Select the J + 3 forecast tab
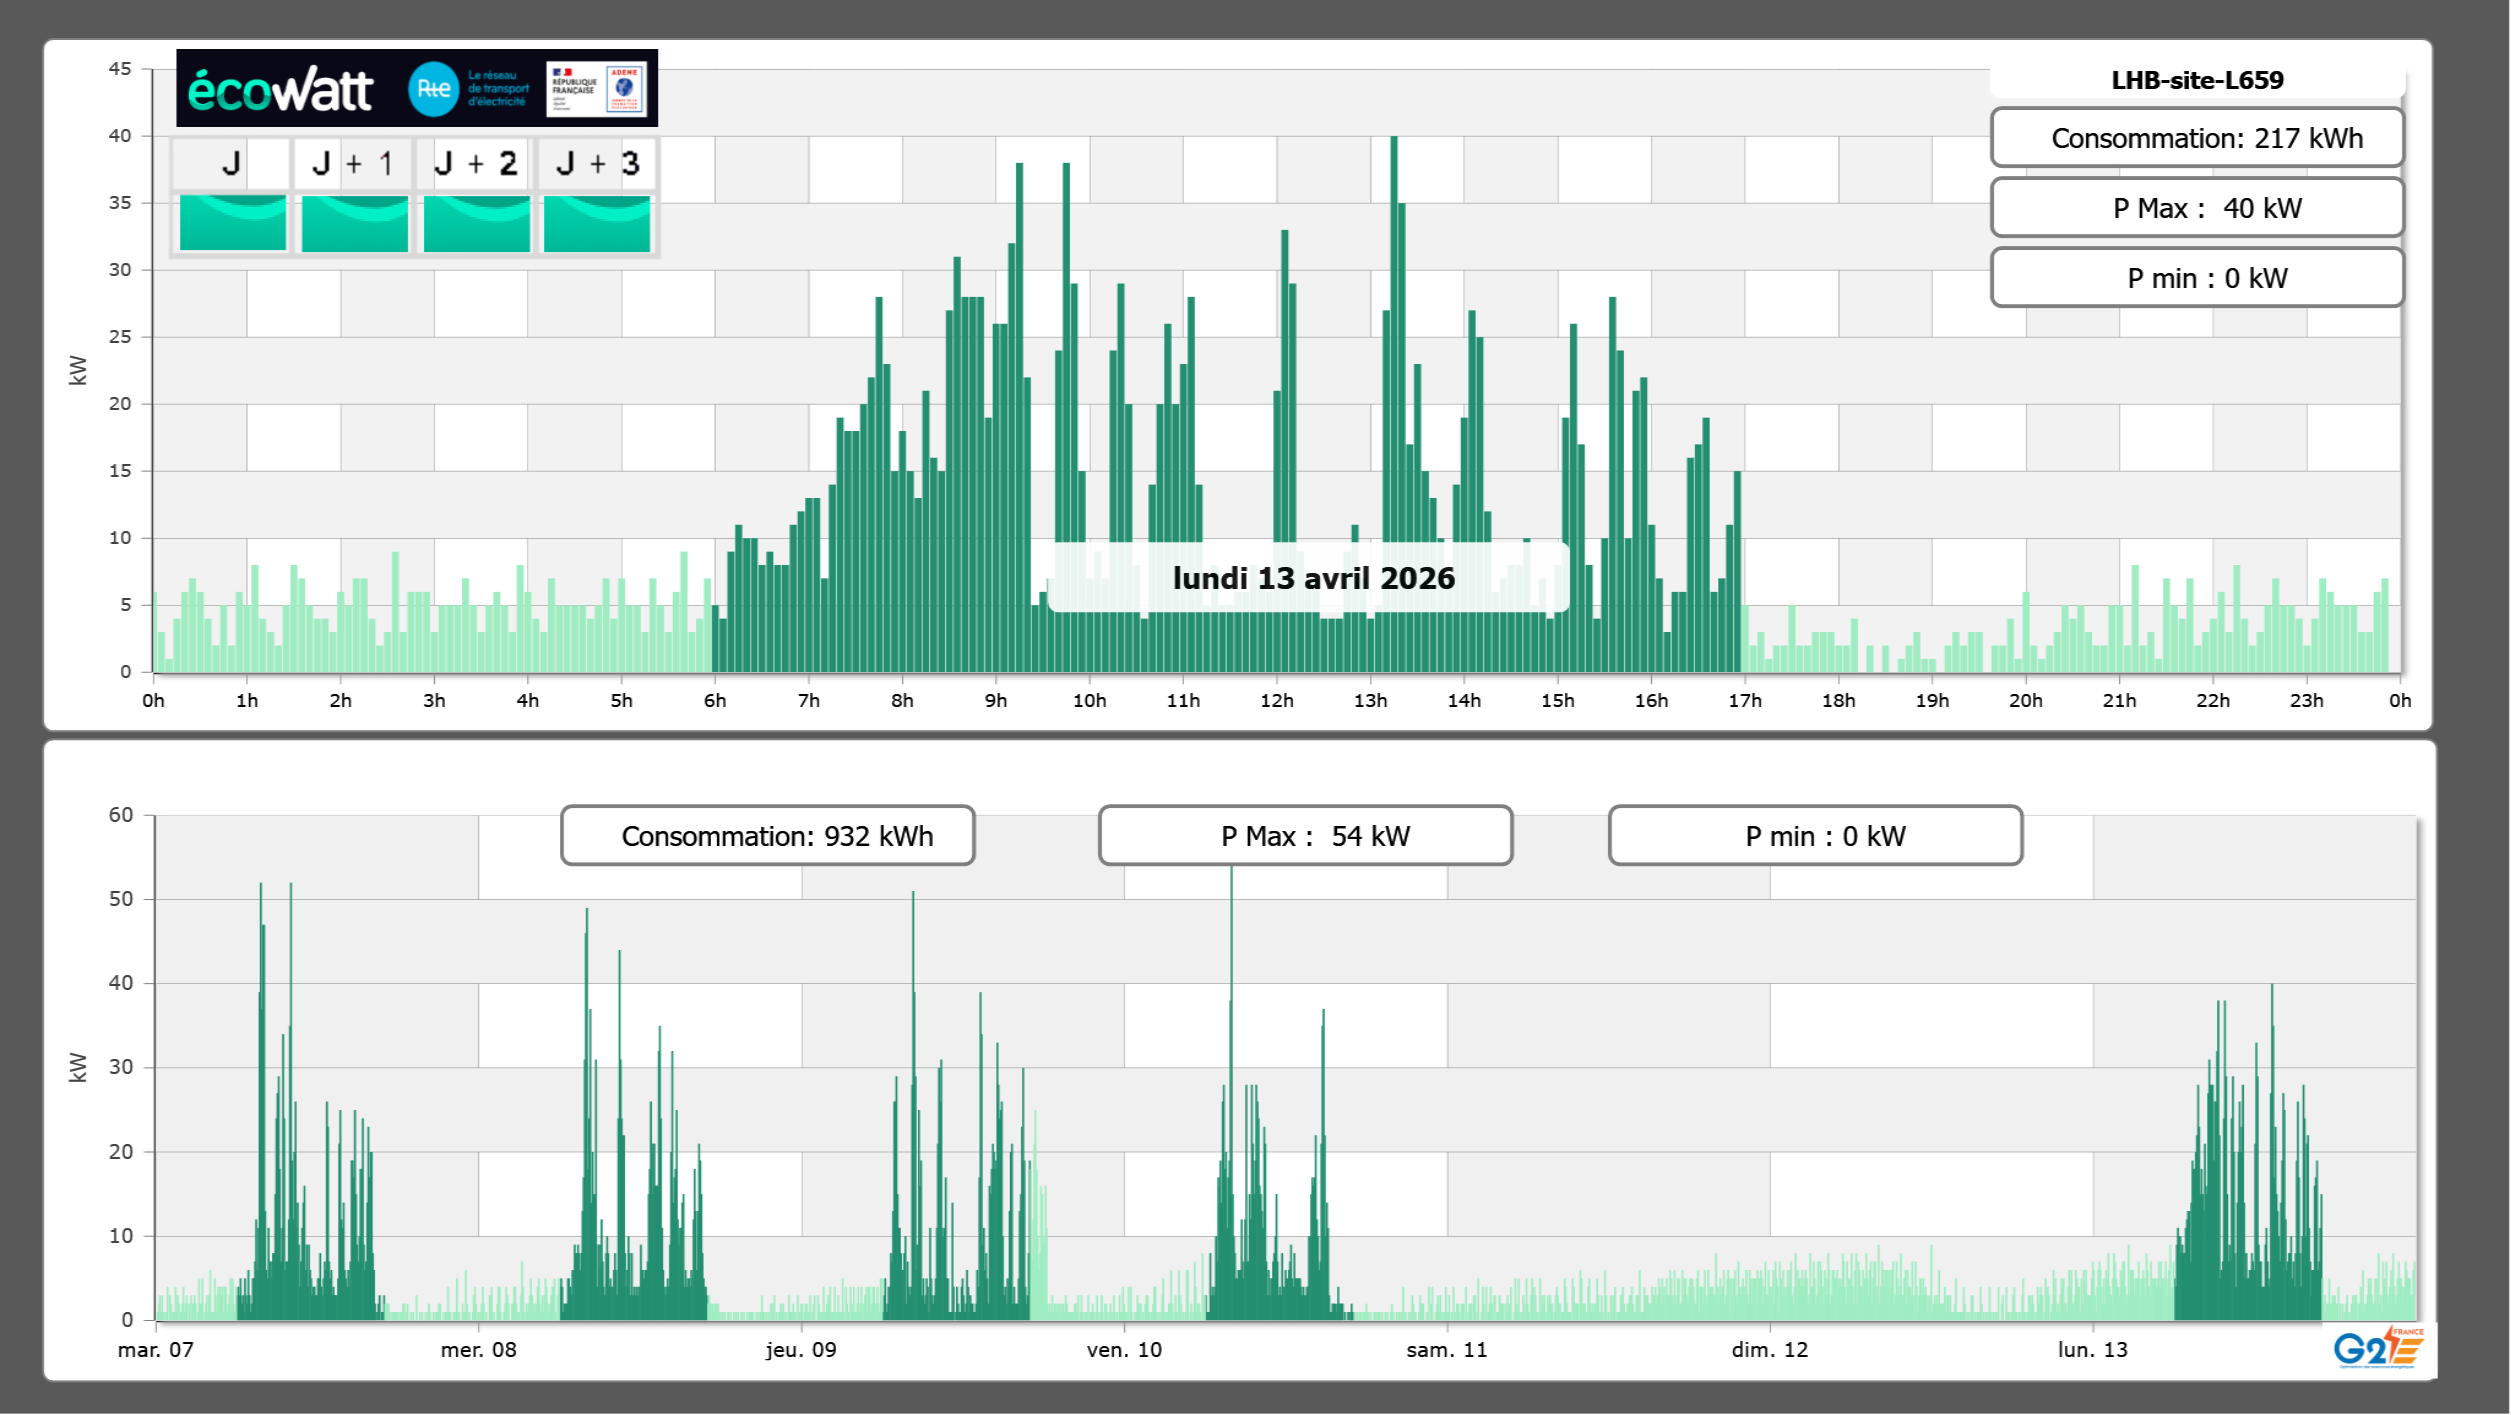 597,163
